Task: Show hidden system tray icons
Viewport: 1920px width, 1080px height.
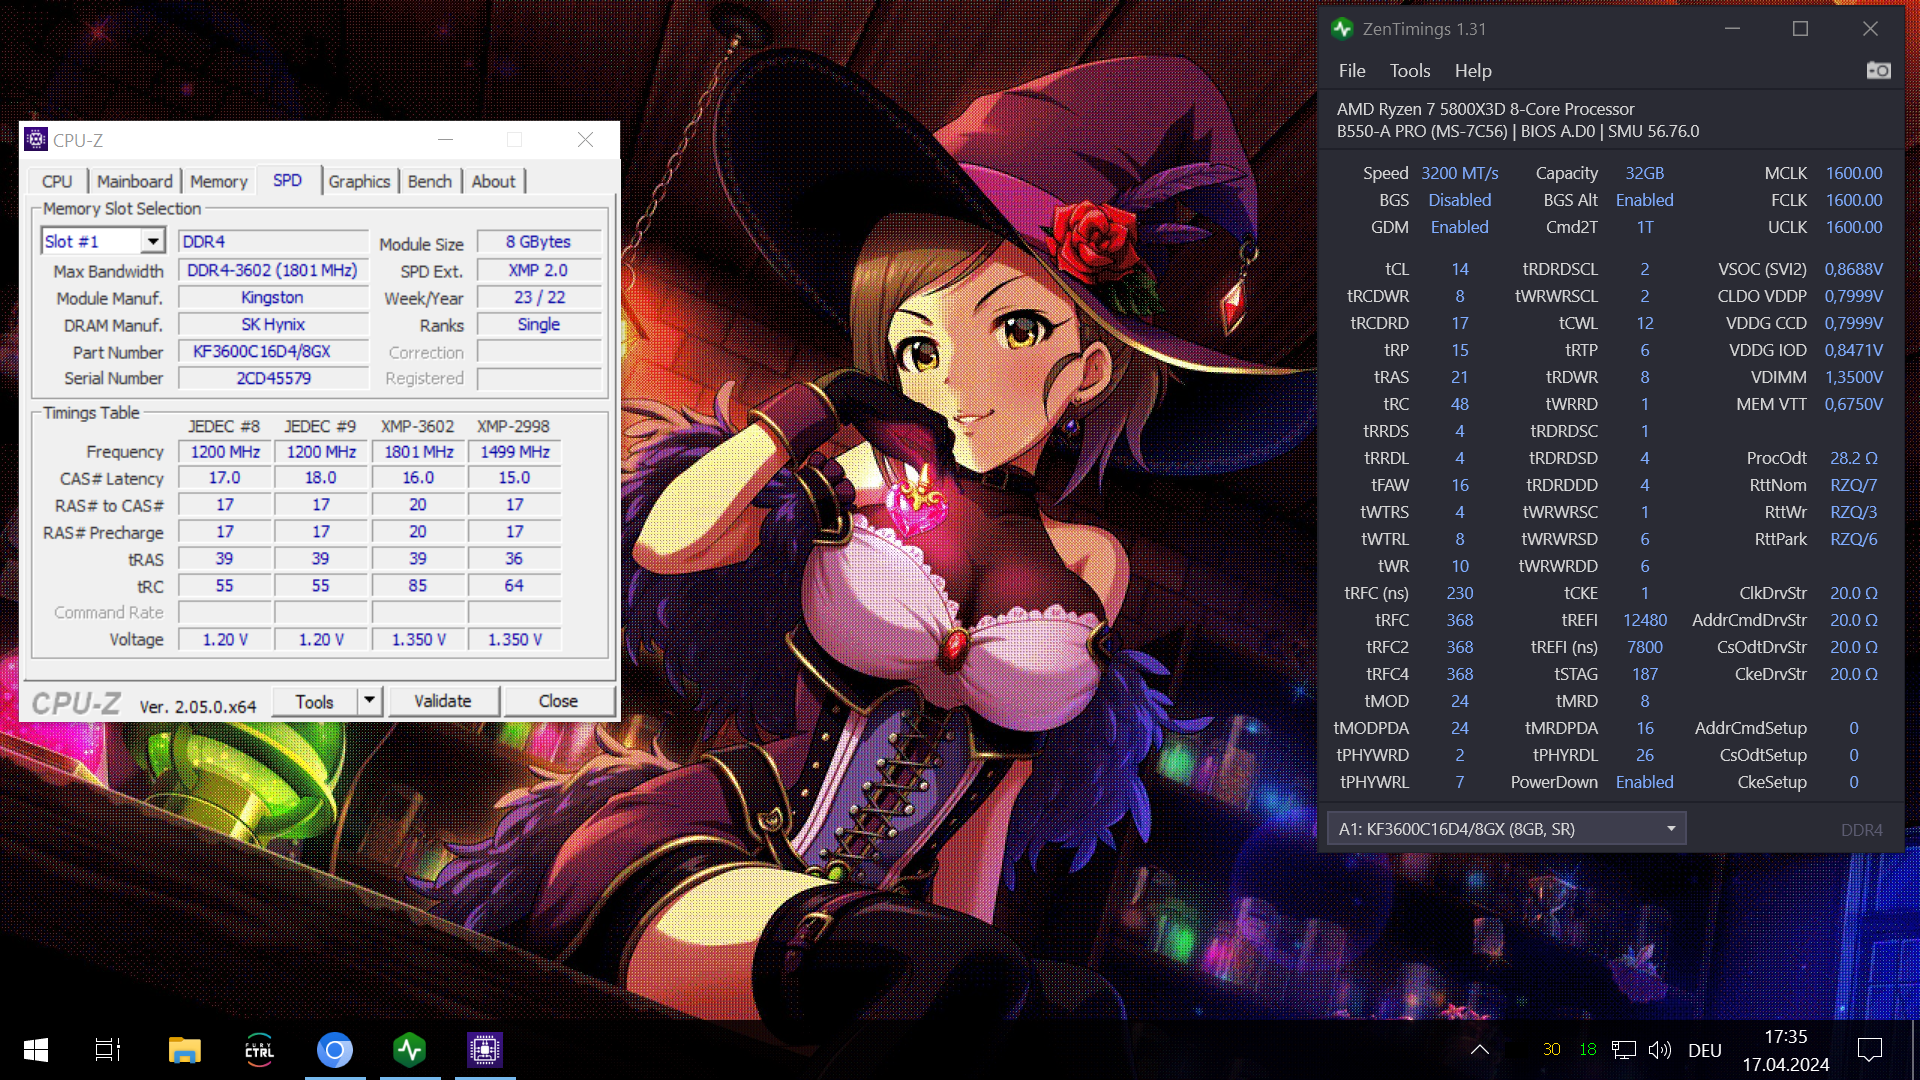Action: [1480, 1049]
